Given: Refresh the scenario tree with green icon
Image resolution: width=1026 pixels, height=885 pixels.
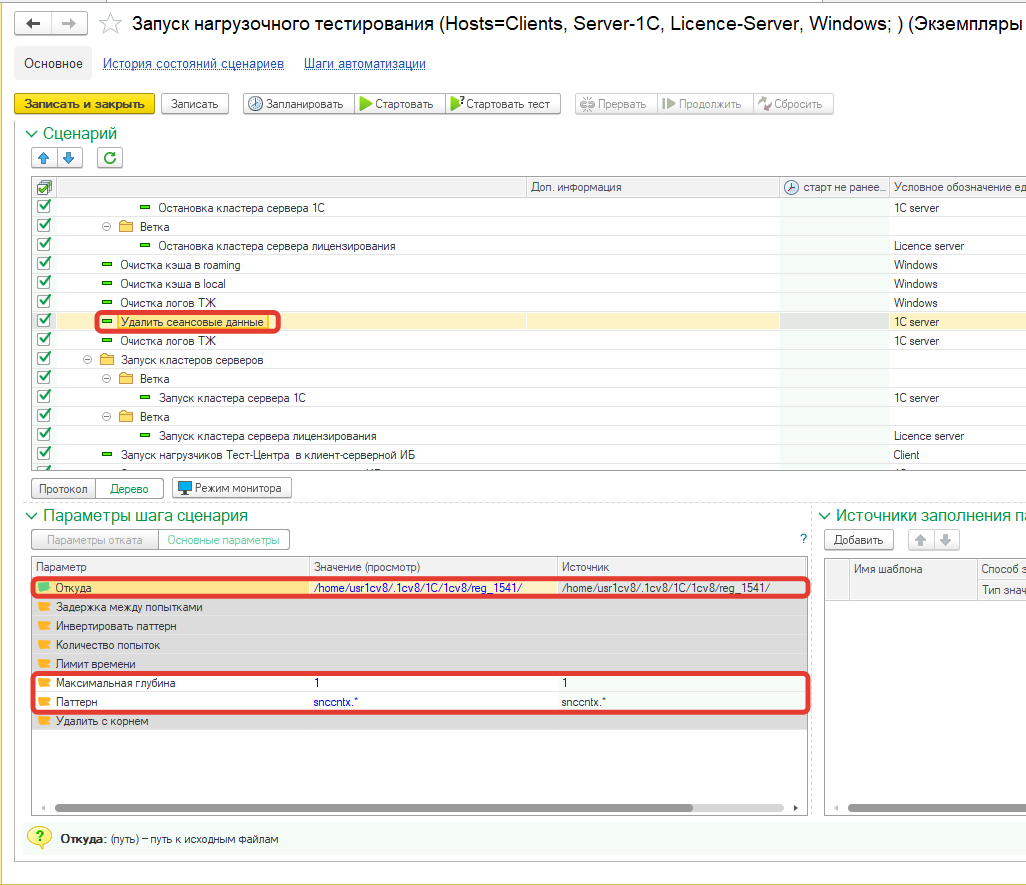Looking at the screenshot, I should click(110, 157).
